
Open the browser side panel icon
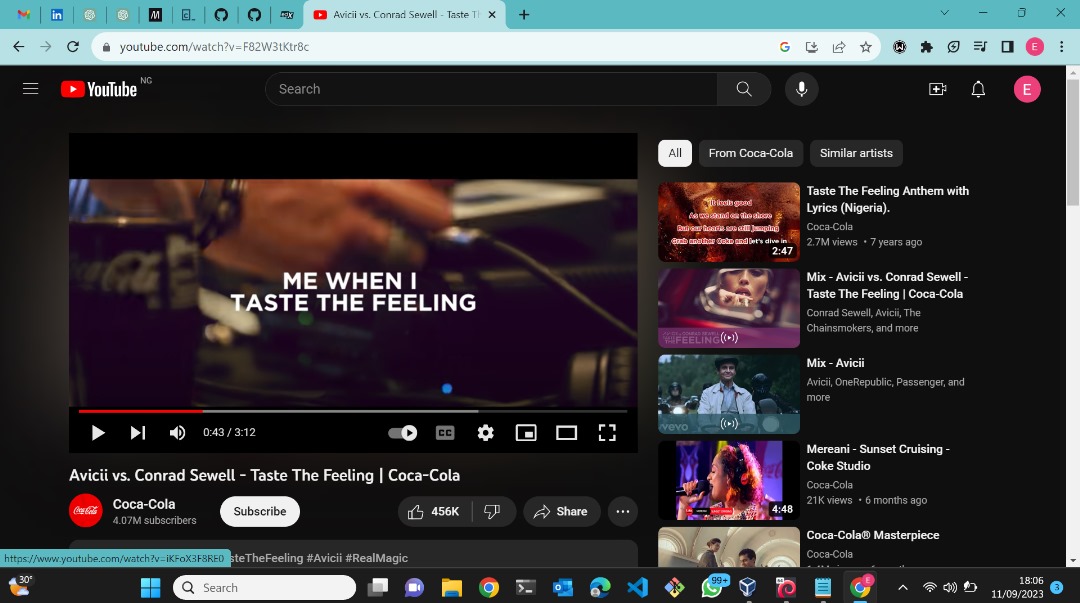[1007, 47]
